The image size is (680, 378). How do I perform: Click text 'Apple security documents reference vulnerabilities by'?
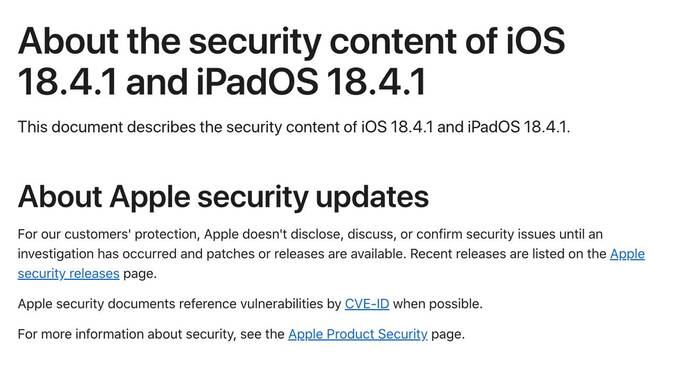pyautogui.click(x=180, y=303)
